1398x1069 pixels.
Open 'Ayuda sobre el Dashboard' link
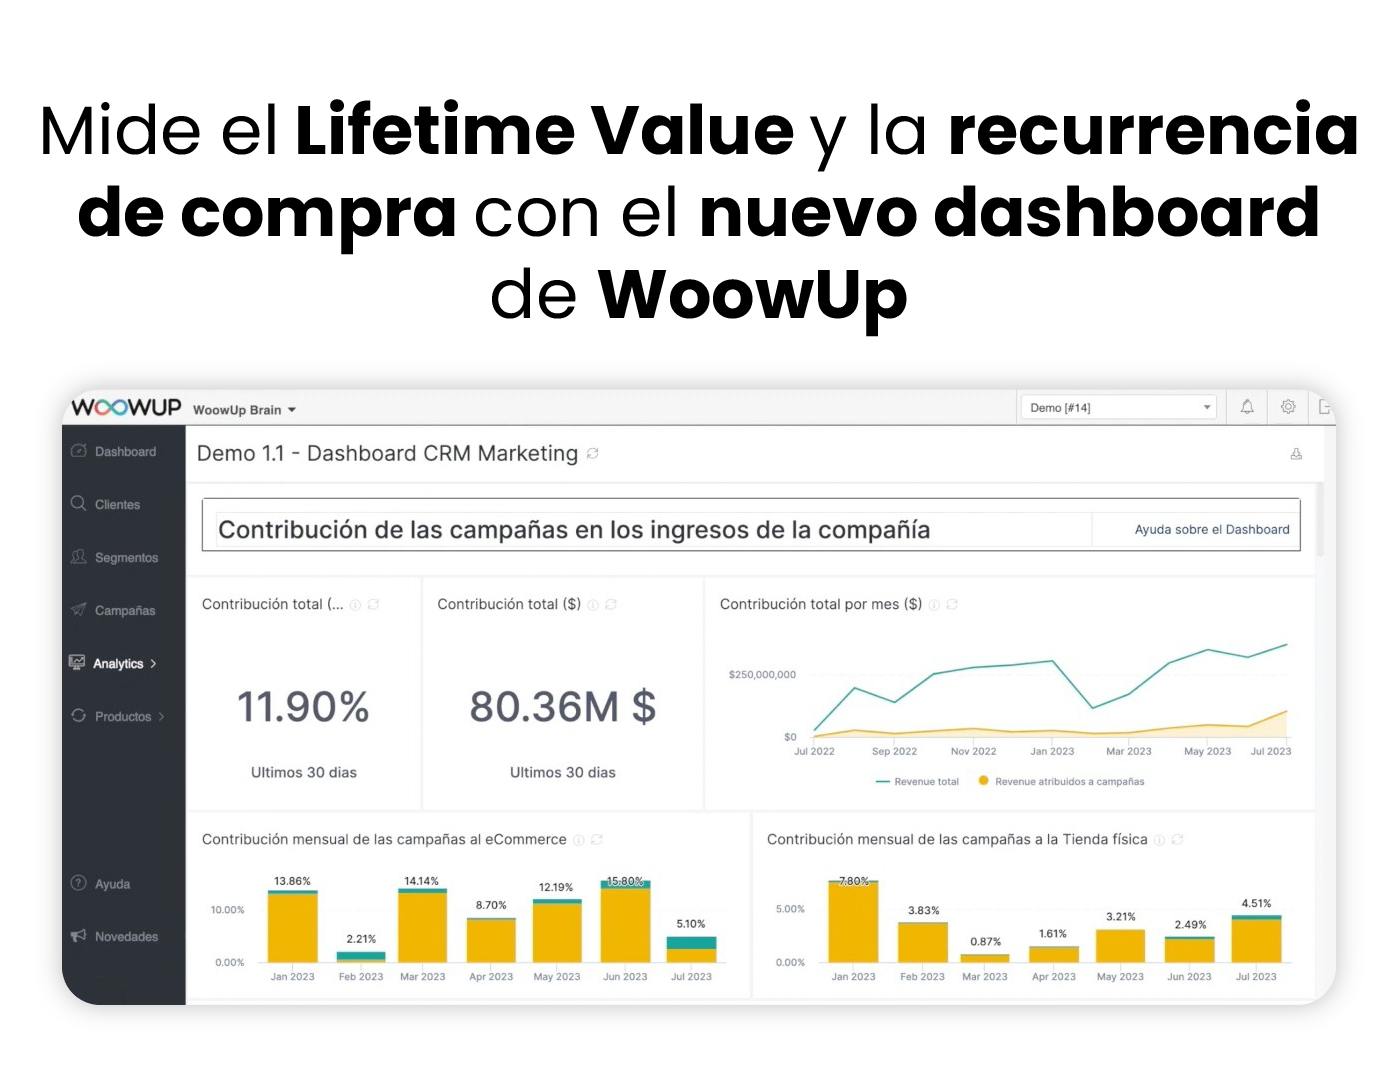point(1212,530)
